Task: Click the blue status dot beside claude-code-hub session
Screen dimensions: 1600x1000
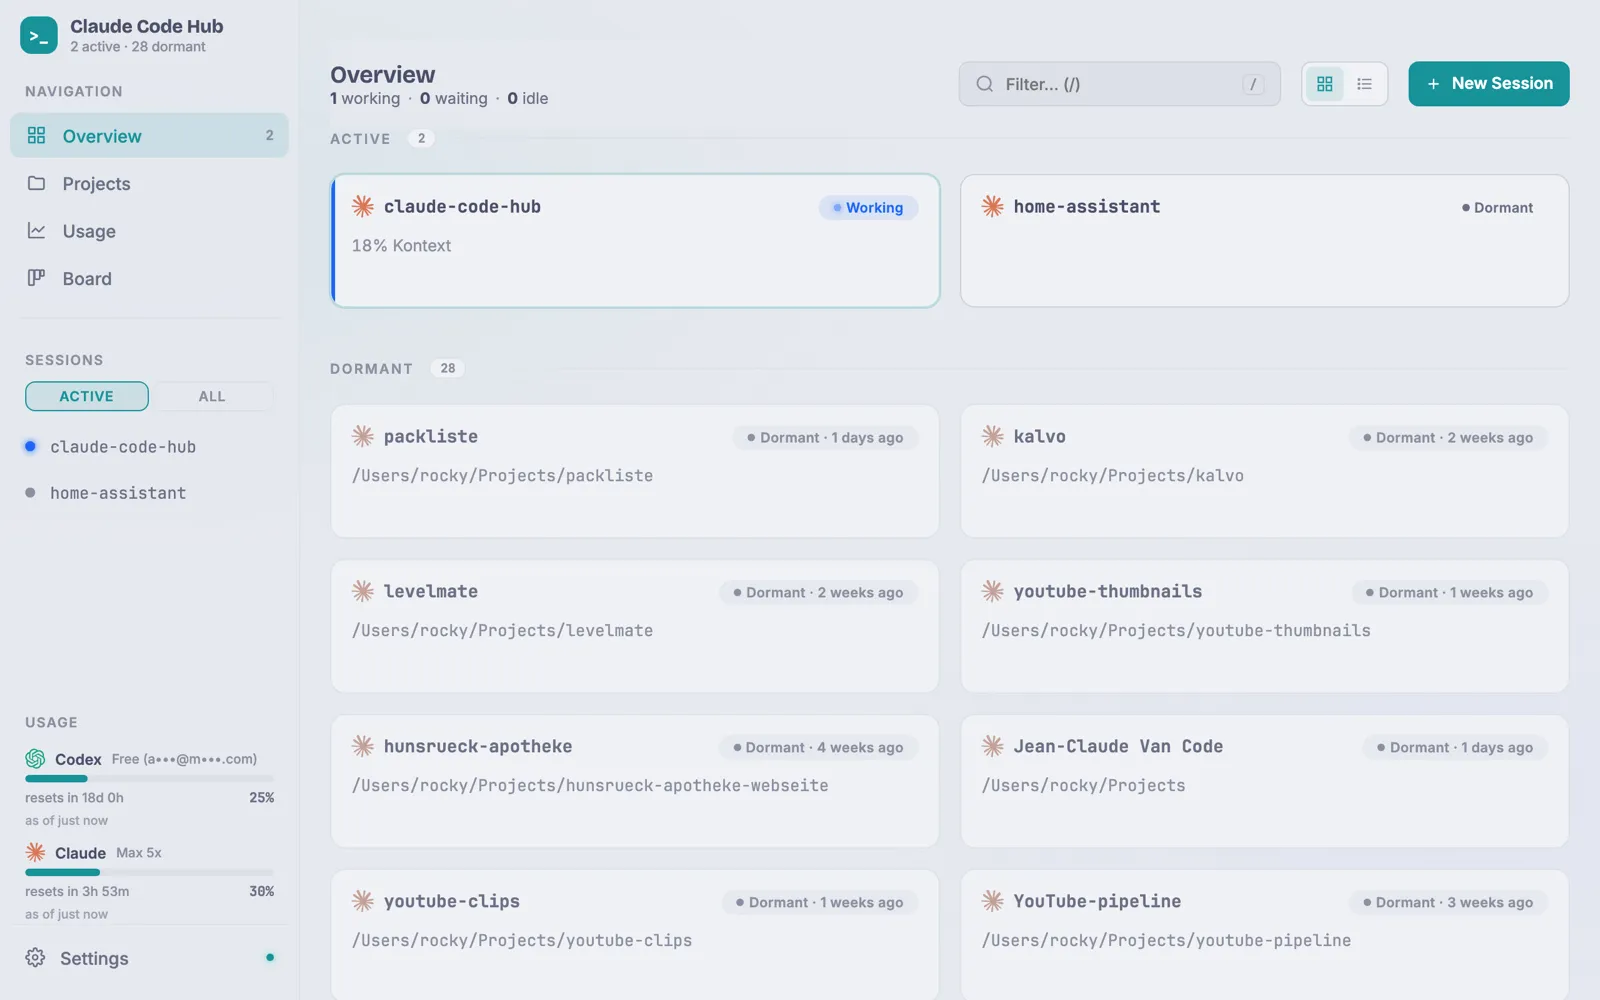Action: (30, 446)
